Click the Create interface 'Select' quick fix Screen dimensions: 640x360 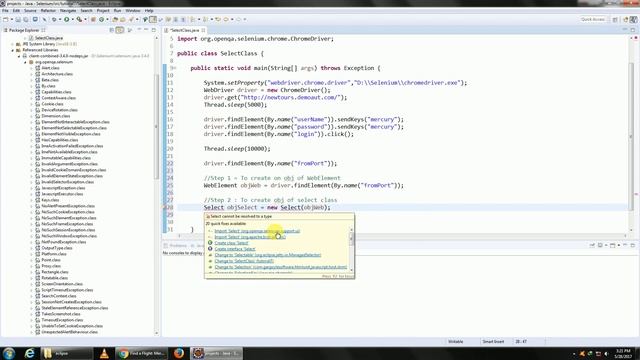coord(235,249)
